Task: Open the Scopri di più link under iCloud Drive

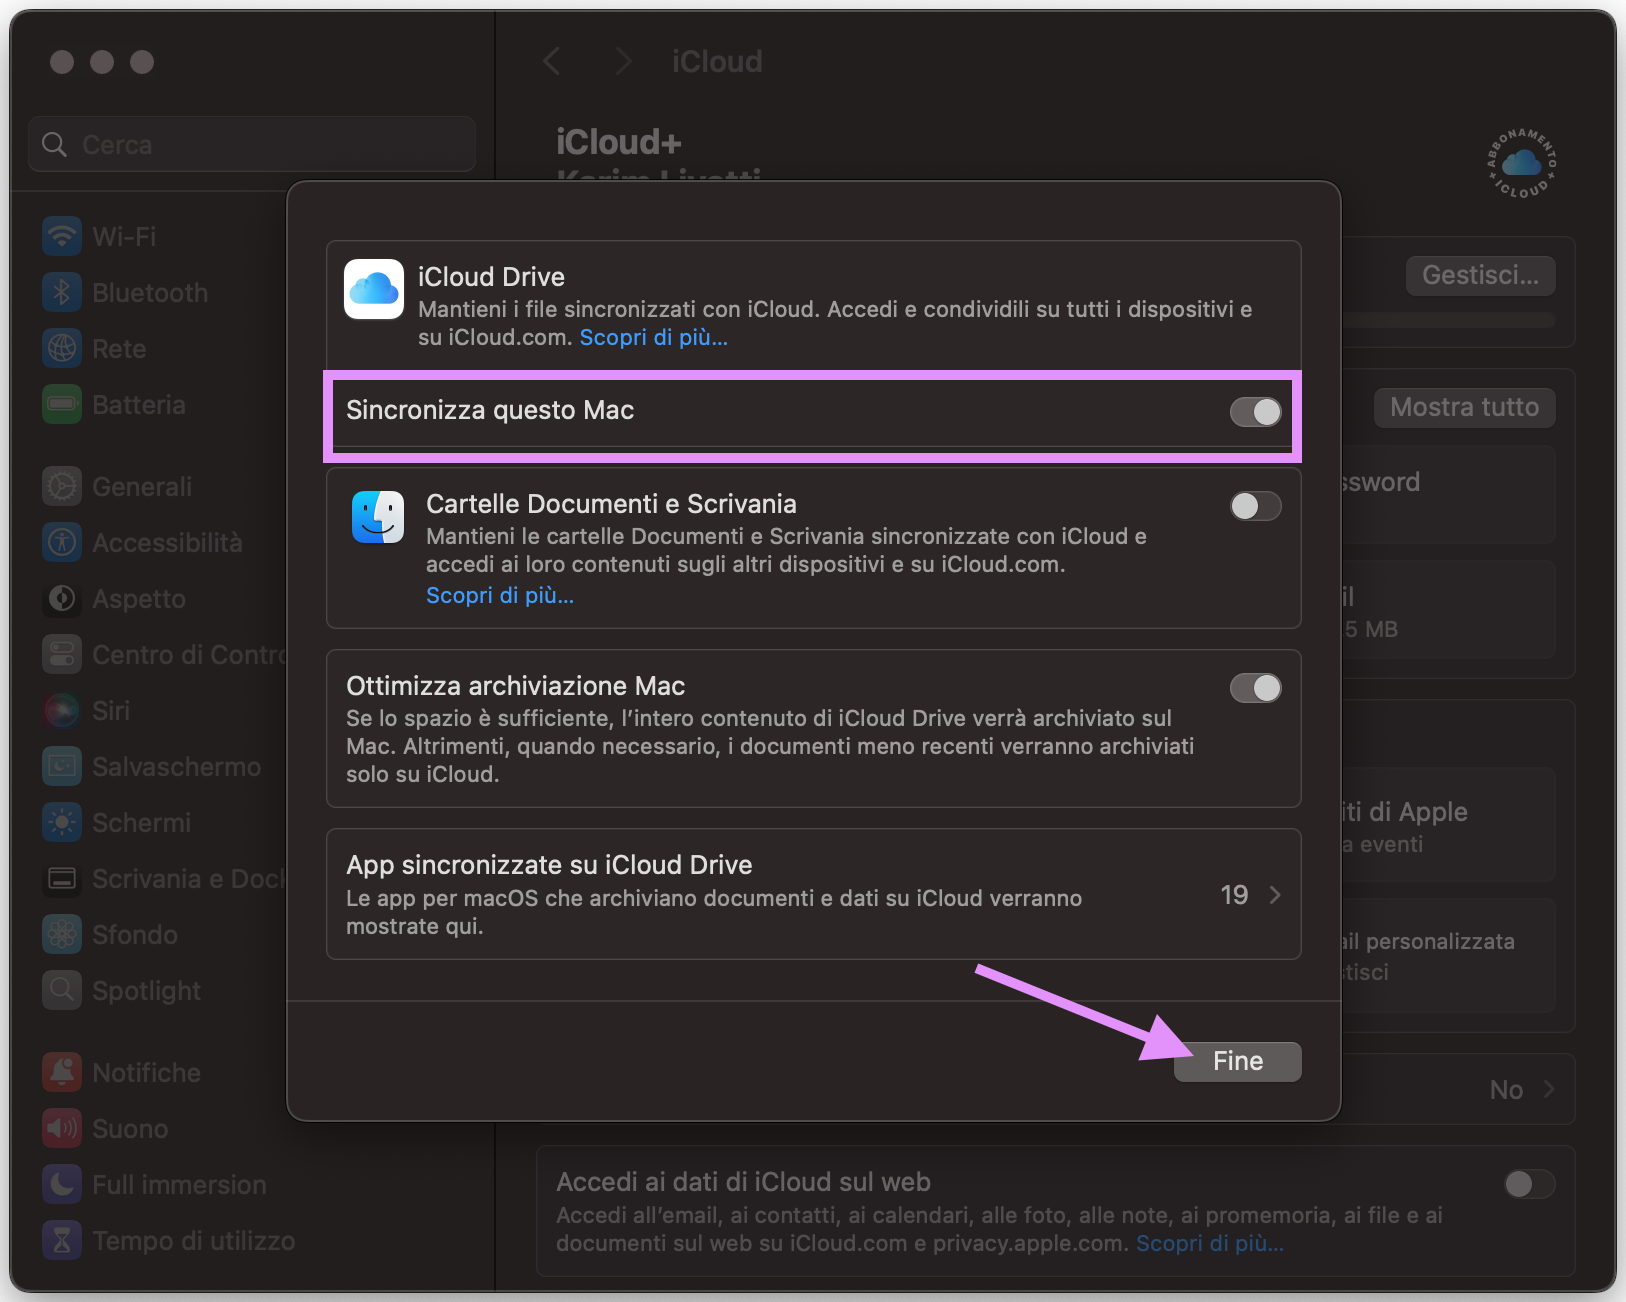Action: click(x=653, y=337)
